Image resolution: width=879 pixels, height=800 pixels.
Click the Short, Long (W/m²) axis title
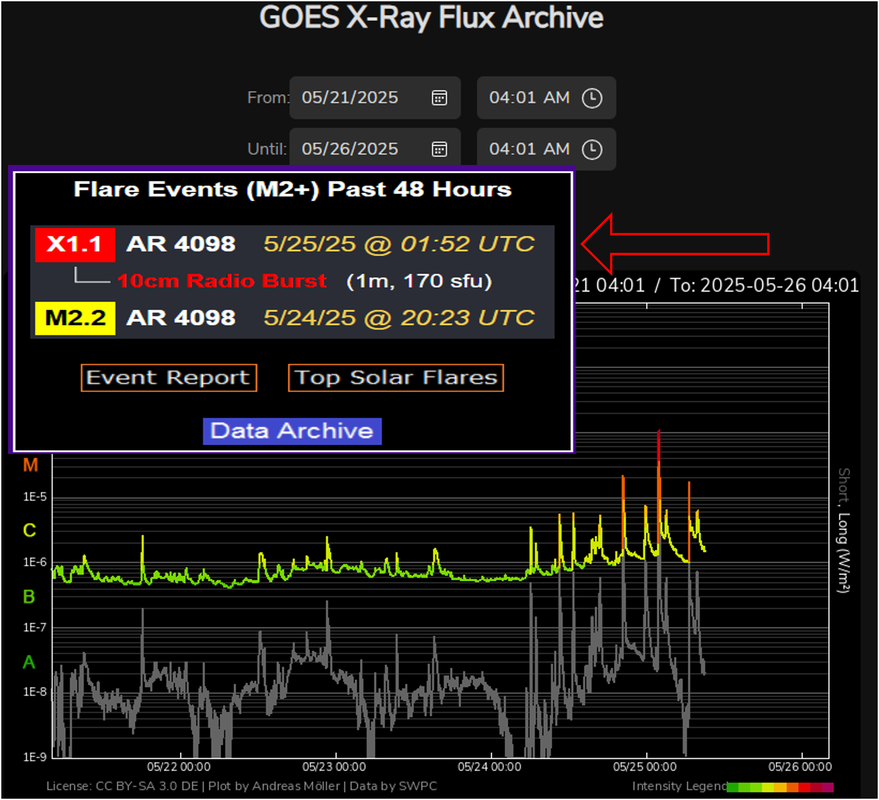(x=844, y=531)
